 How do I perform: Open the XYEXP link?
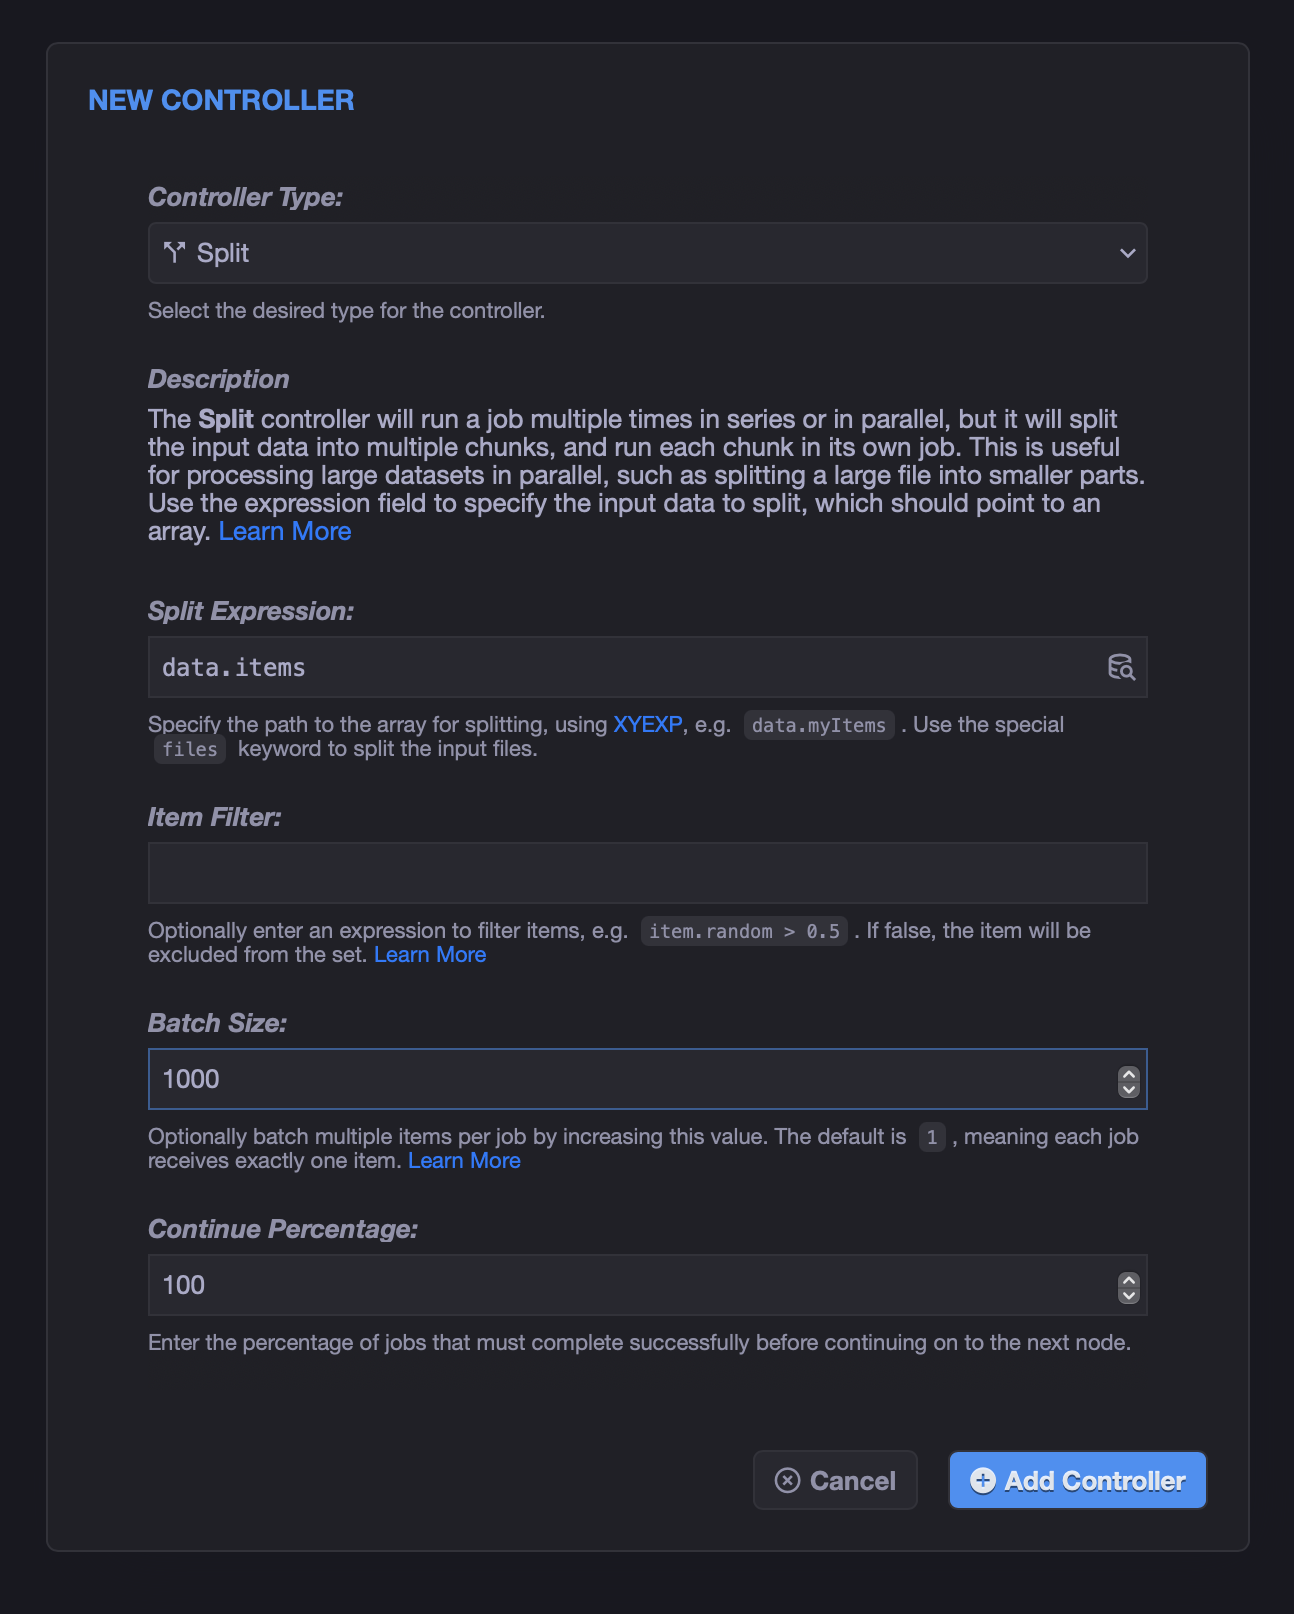[x=647, y=724]
